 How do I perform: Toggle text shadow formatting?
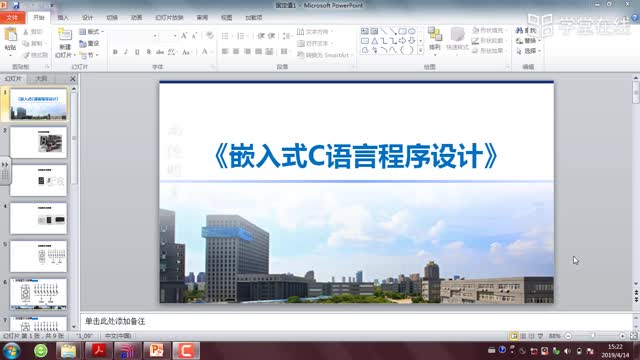(x=149, y=52)
